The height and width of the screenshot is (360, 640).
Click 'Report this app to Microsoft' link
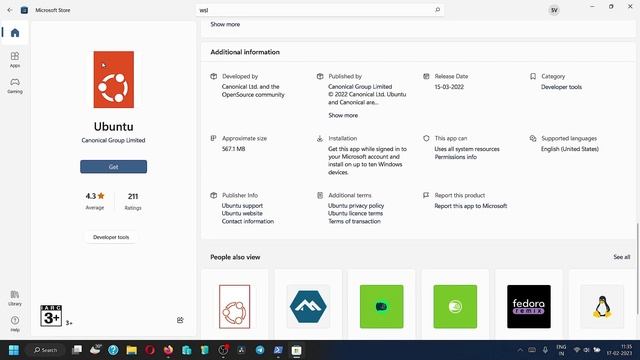[471, 206]
